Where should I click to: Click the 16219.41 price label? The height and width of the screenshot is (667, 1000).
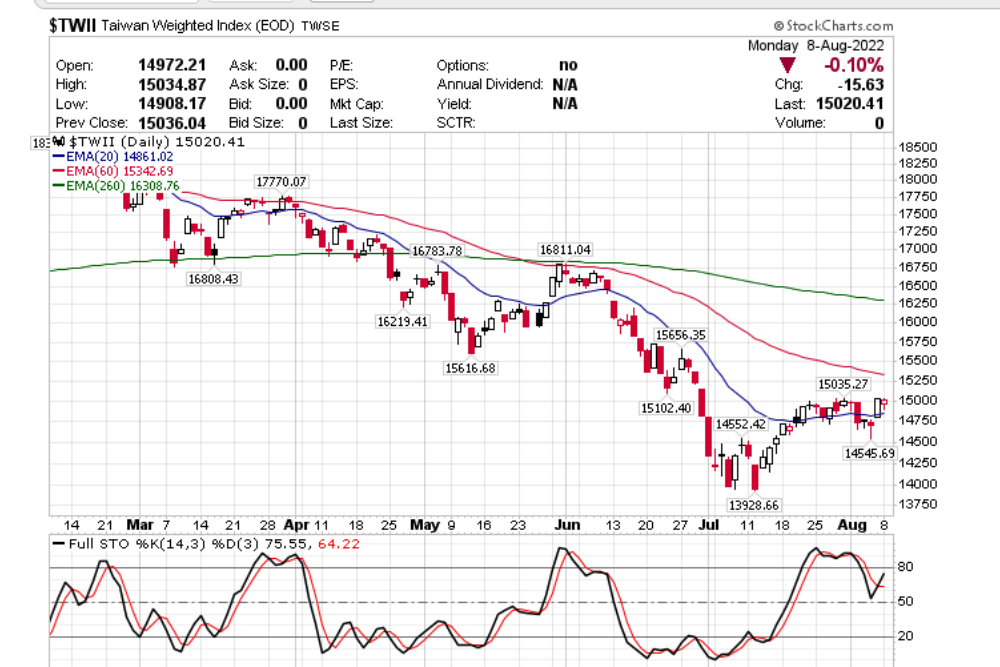pos(402,321)
